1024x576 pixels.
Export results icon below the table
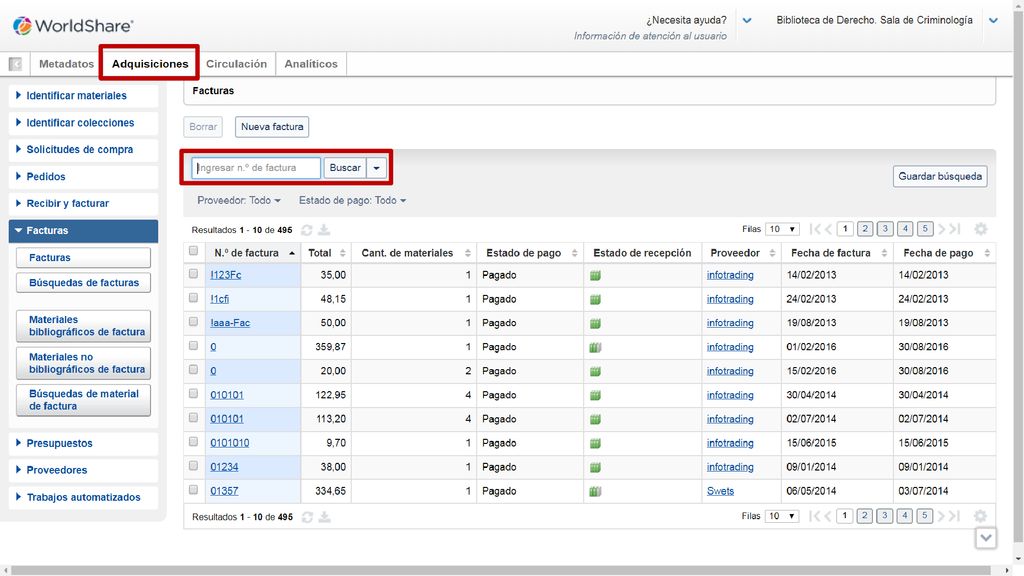pos(325,517)
